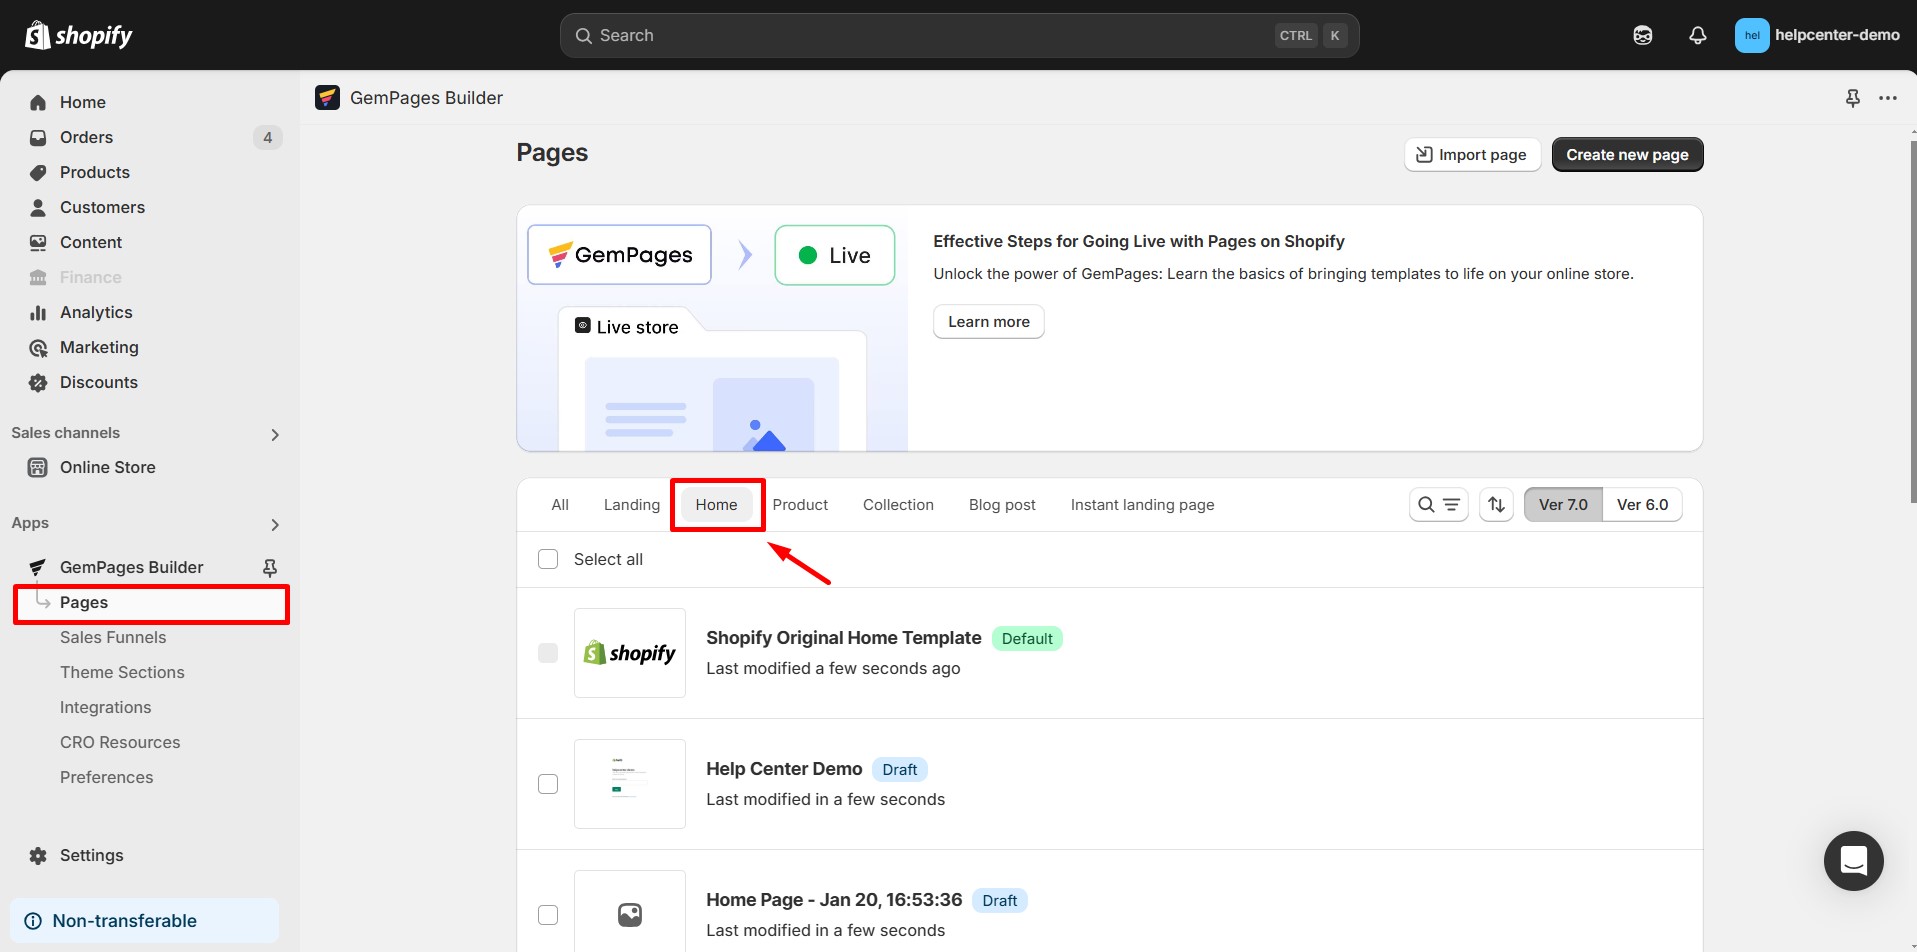Image resolution: width=1917 pixels, height=952 pixels.
Task: Click the sort icon next to version tabs
Action: coord(1496,504)
